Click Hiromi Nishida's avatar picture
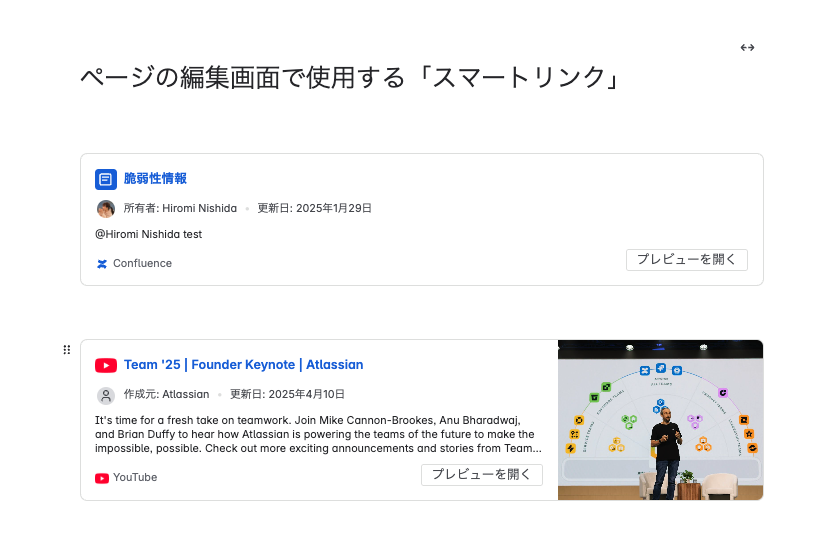825x545 pixels. point(106,209)
